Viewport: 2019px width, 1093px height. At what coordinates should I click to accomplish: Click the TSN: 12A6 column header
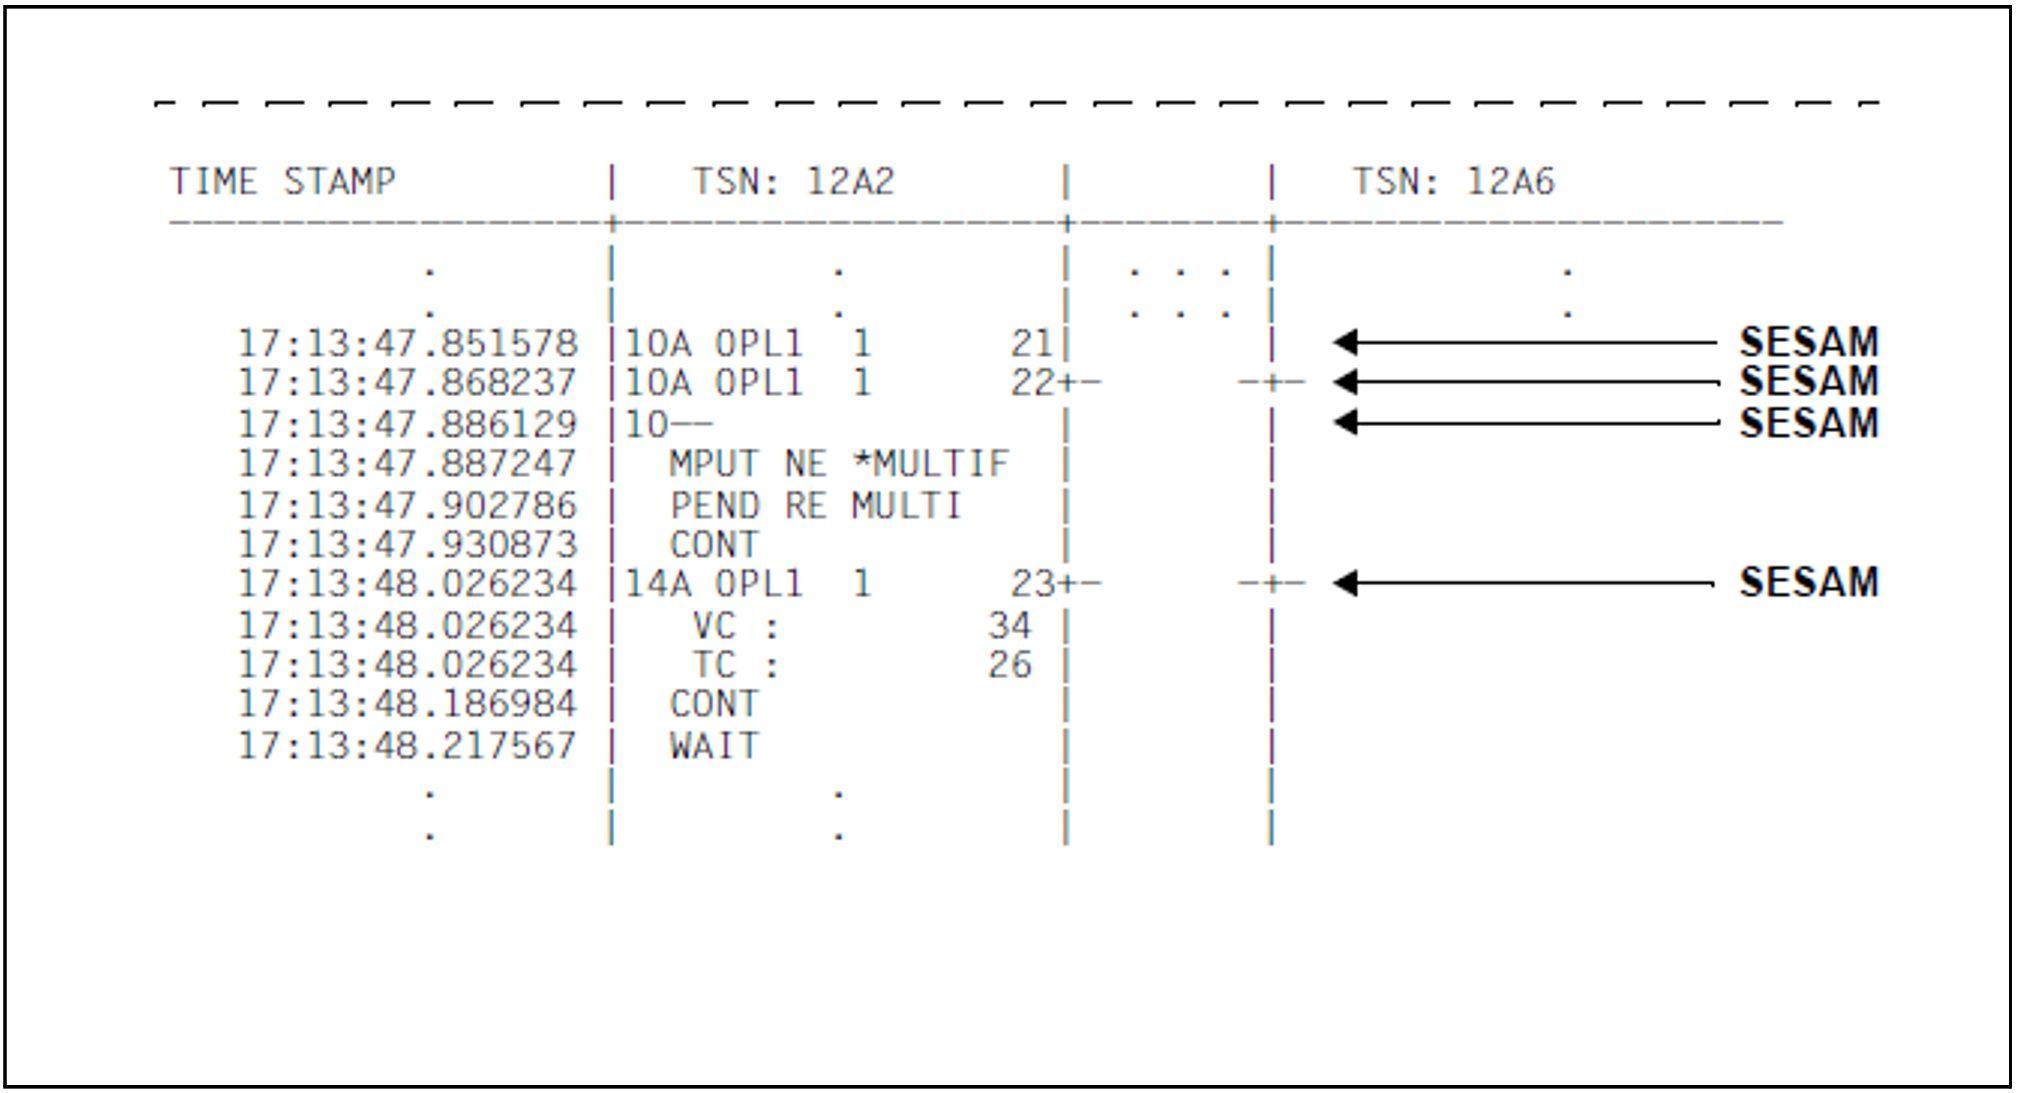[1453, 182]
